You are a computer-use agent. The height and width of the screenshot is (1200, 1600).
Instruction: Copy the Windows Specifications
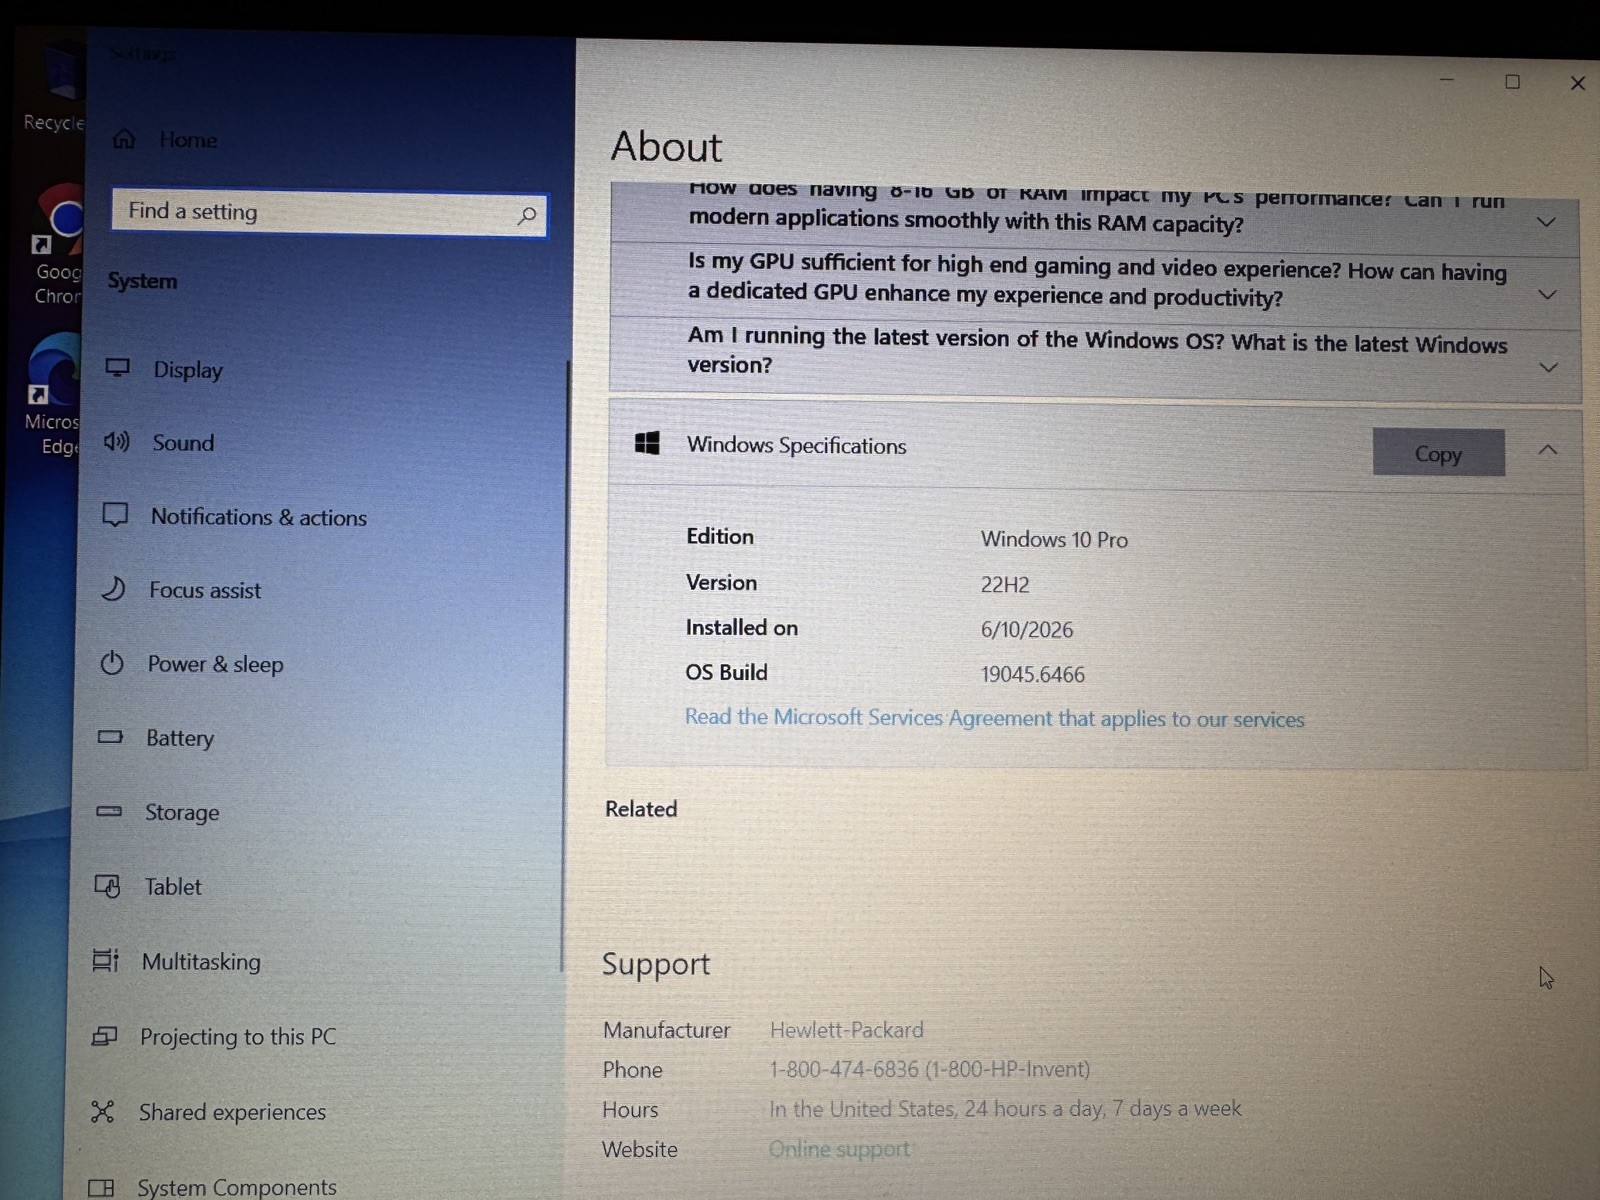coord(1438,453)
